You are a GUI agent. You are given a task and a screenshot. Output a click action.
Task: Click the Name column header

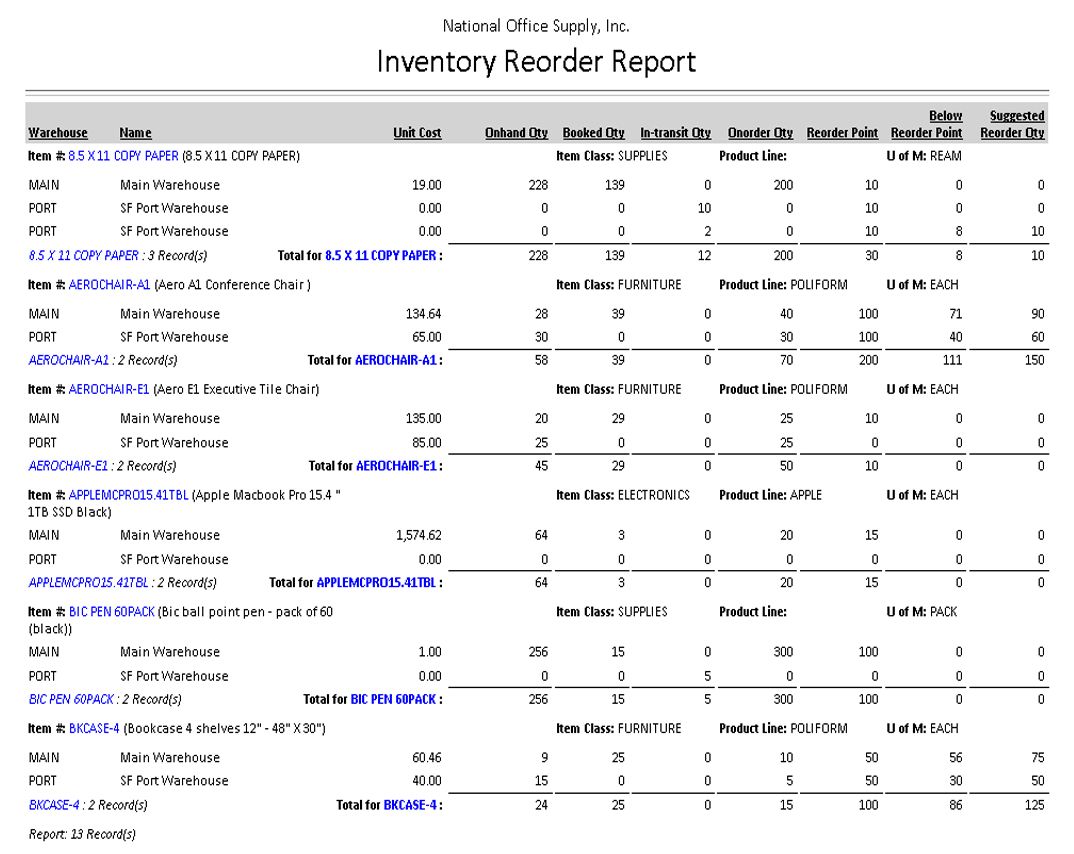(135, 133)
